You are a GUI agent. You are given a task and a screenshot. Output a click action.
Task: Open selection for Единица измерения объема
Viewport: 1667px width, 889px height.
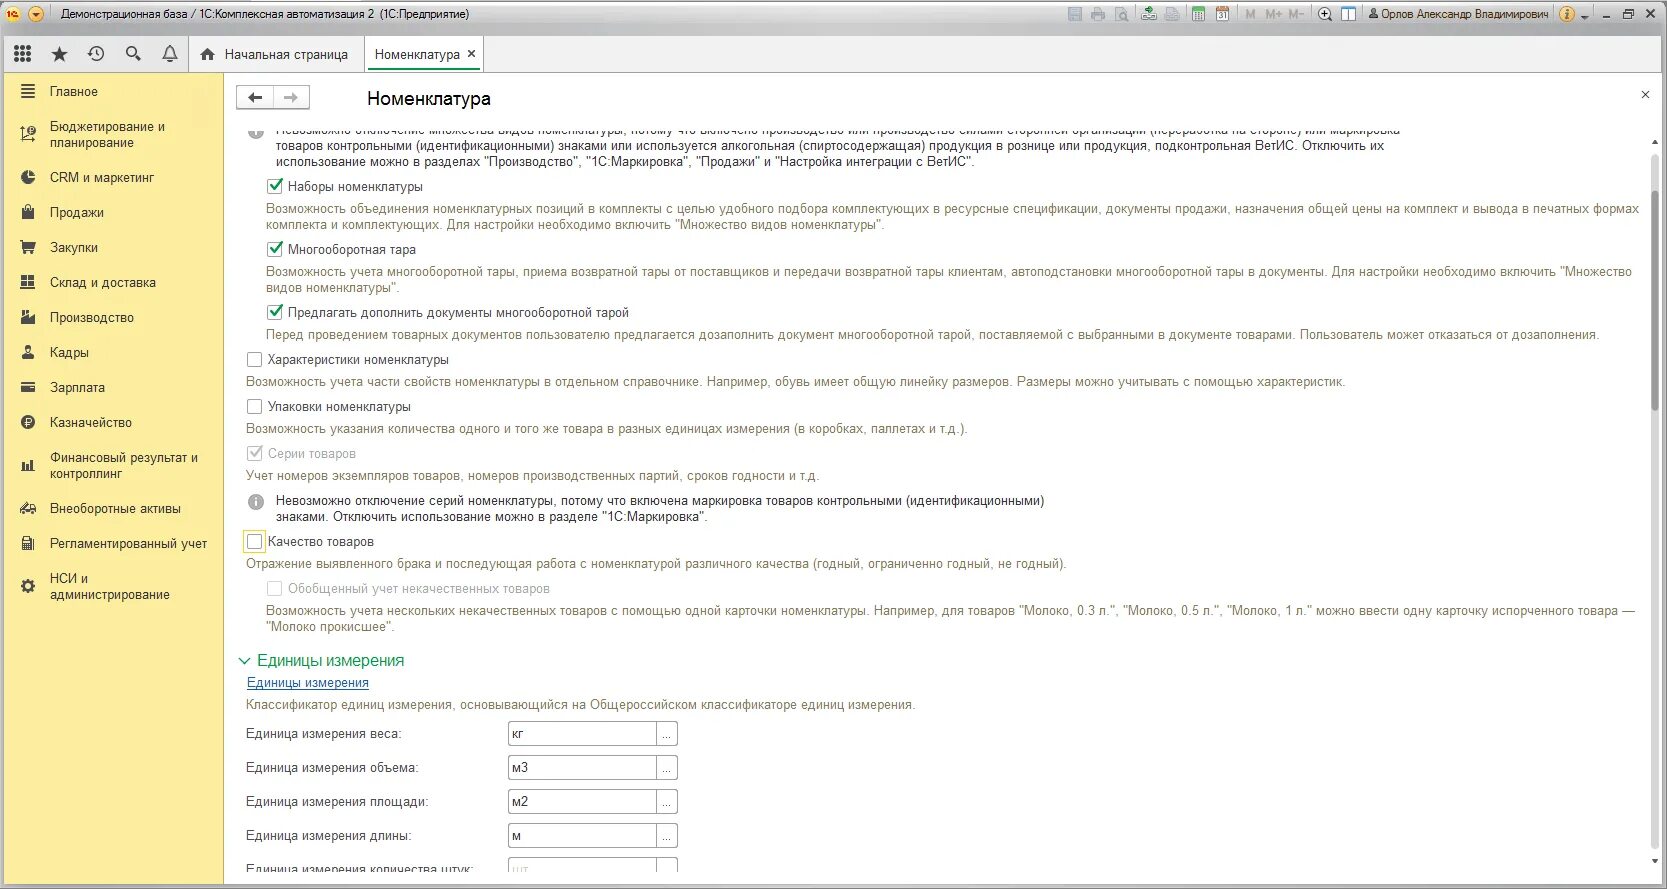pos(667,768)
